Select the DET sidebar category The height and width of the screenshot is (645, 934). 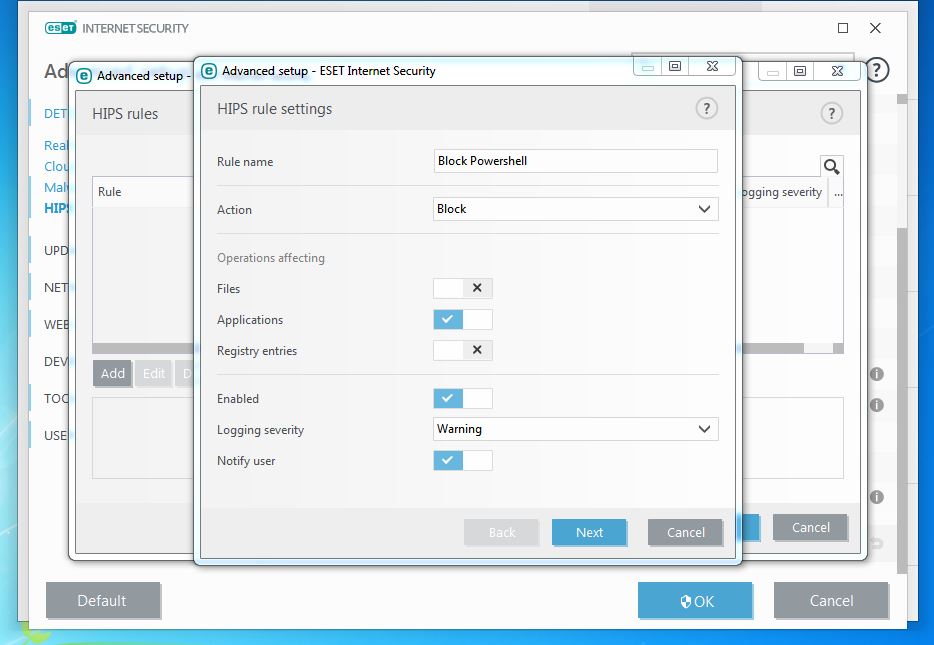[56, 114]
